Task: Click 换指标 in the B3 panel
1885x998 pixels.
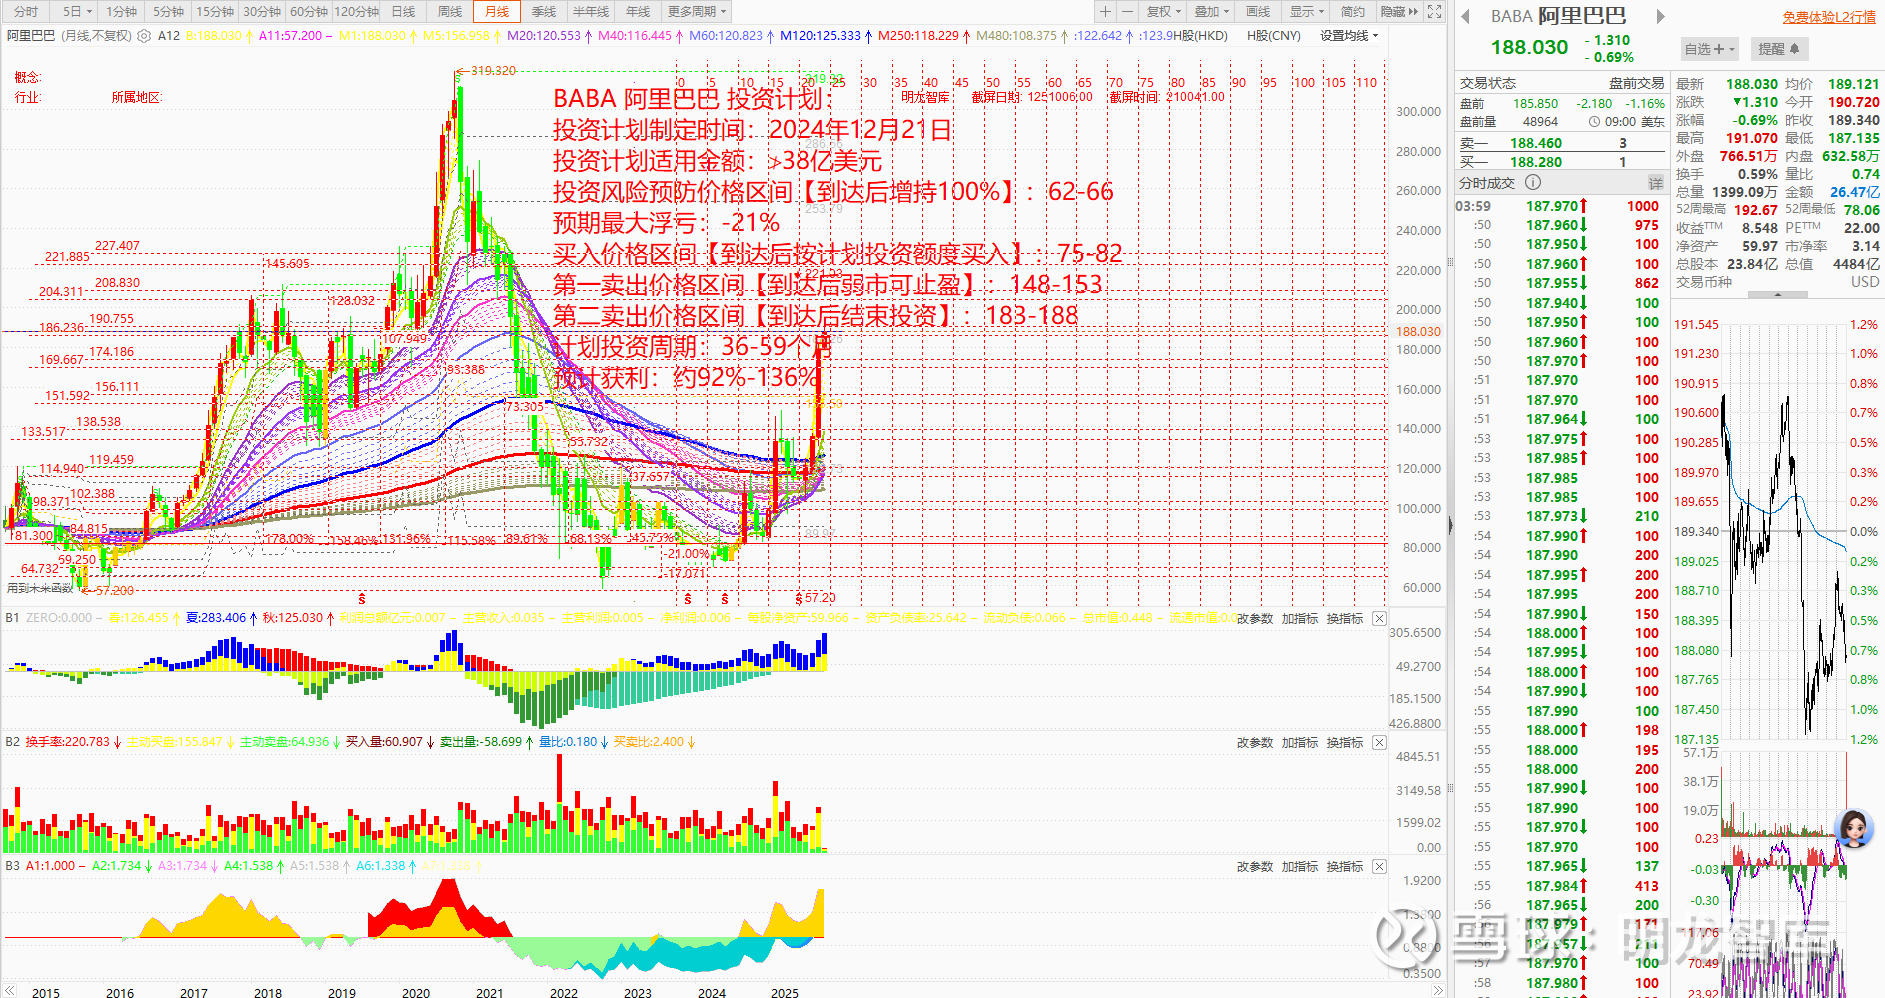Action: pyautogui.click(x=1345, y=866)
